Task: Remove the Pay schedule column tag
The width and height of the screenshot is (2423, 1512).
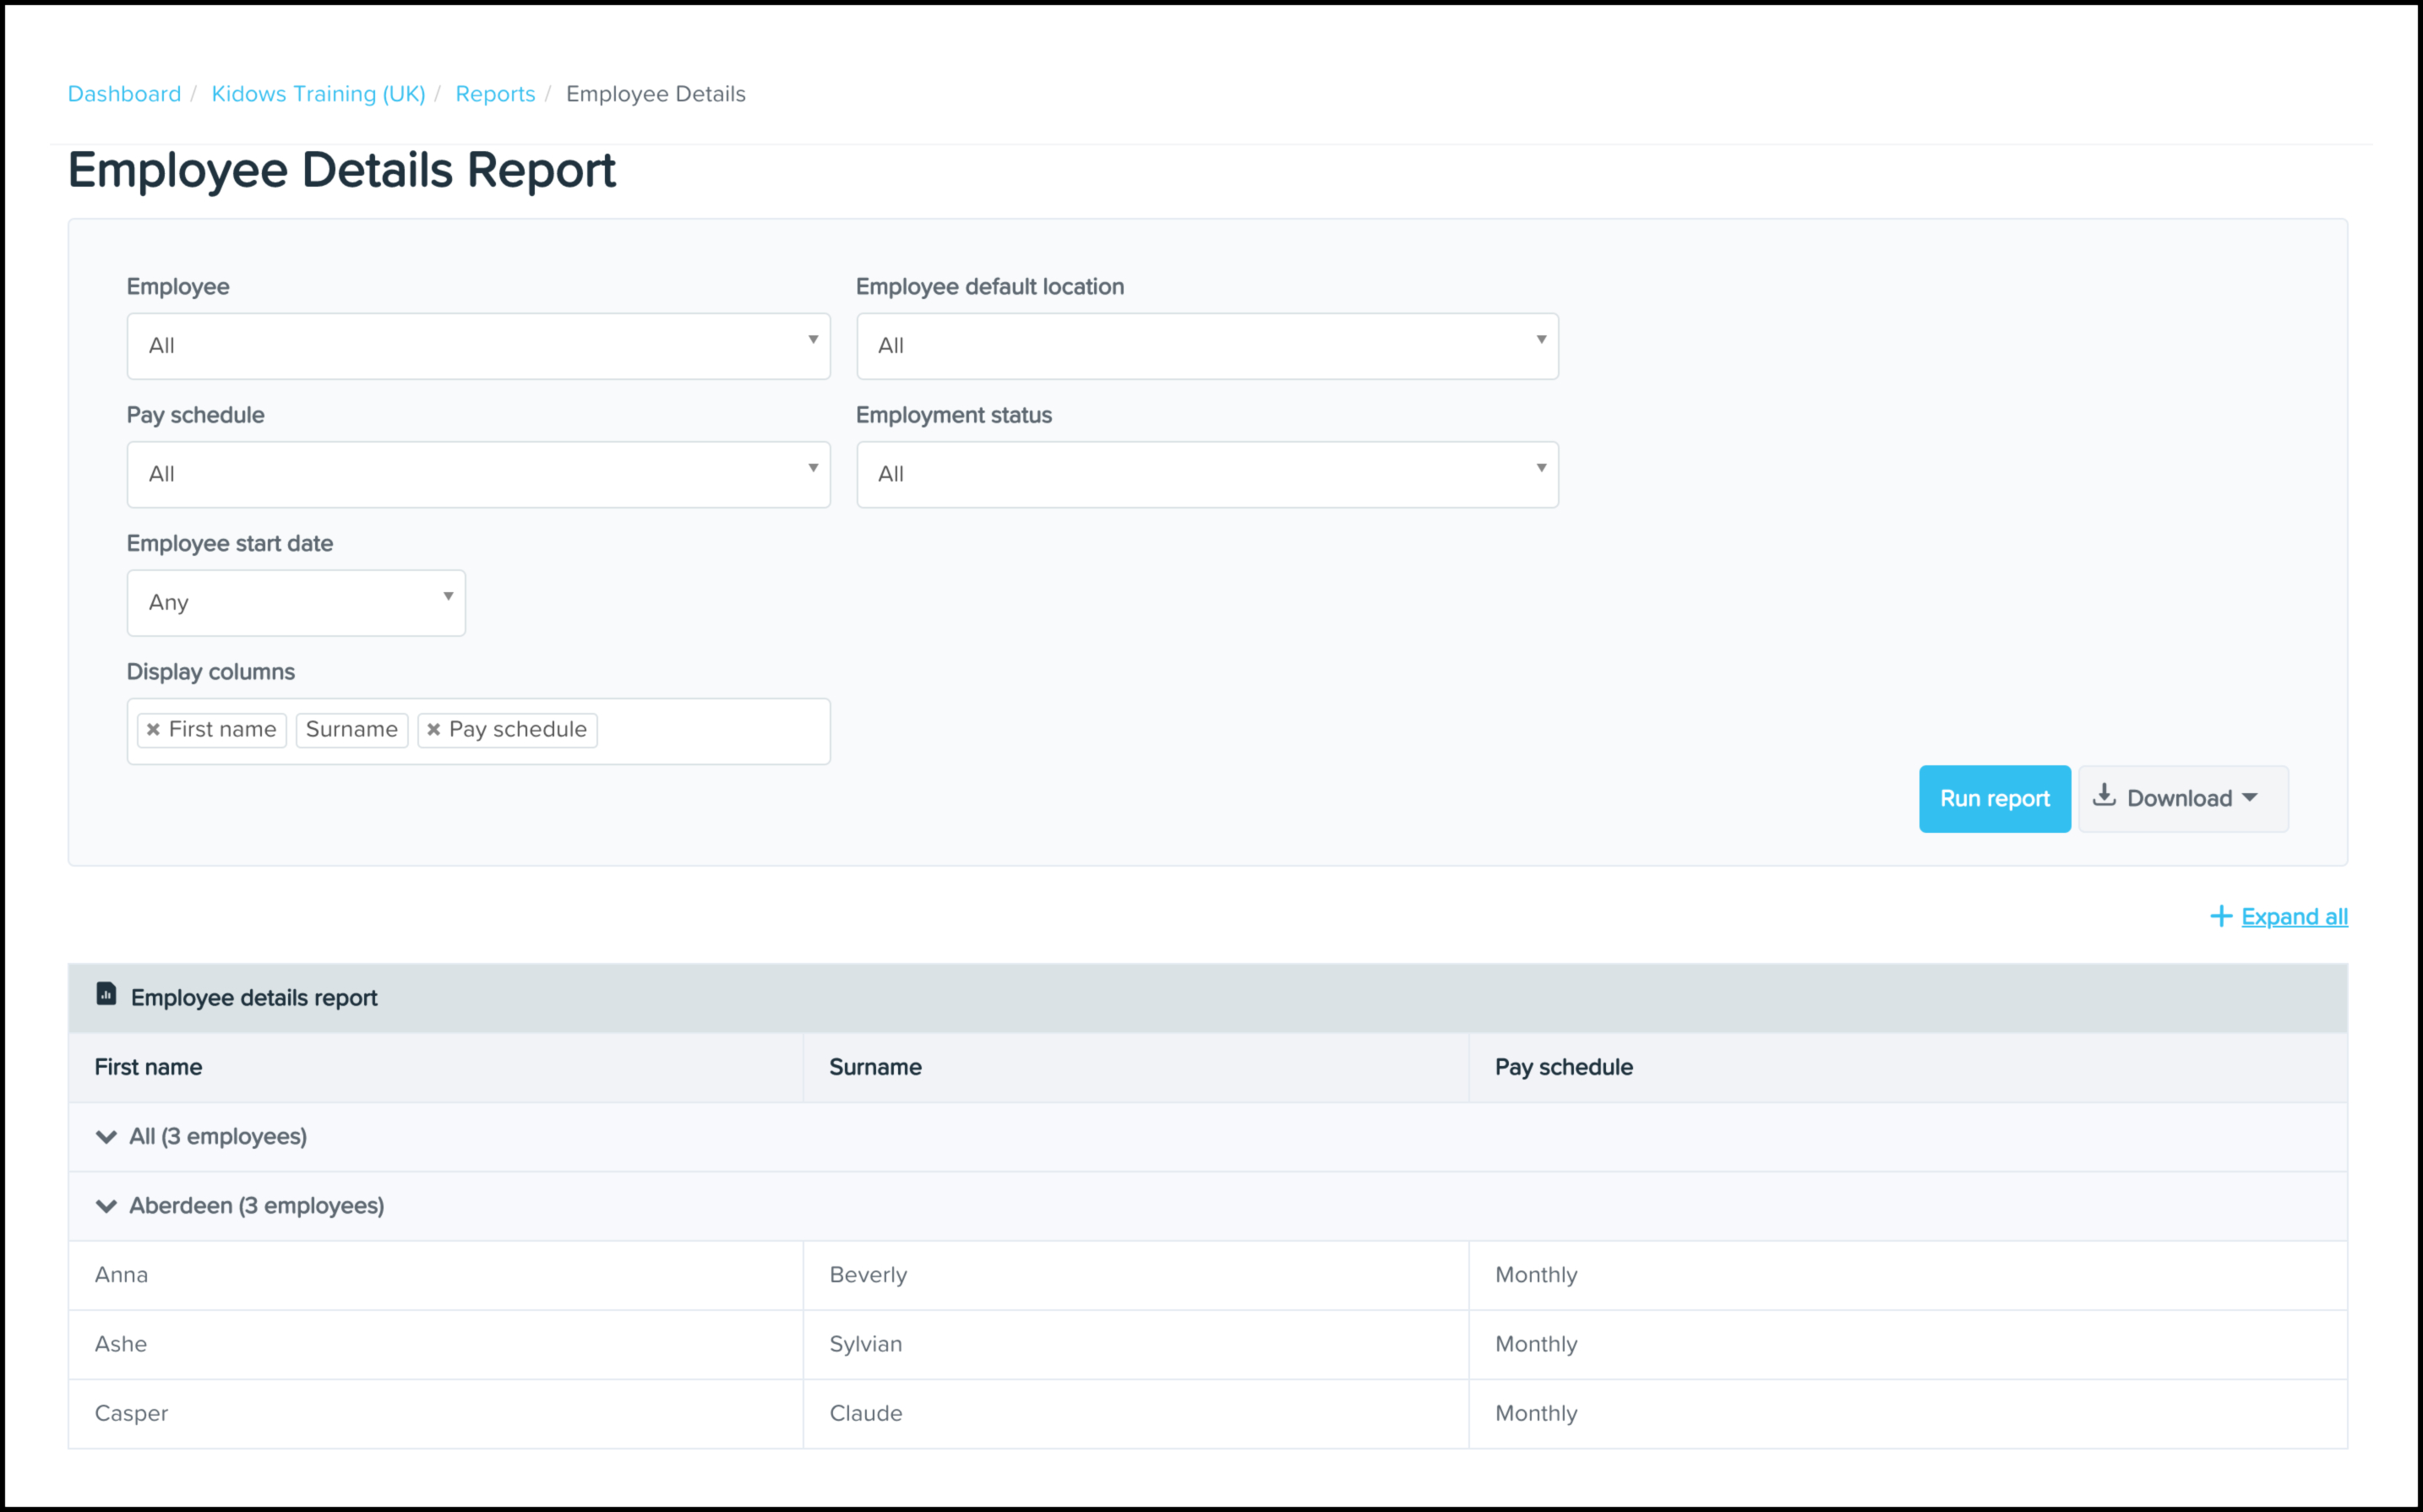Action: [434, 730]
